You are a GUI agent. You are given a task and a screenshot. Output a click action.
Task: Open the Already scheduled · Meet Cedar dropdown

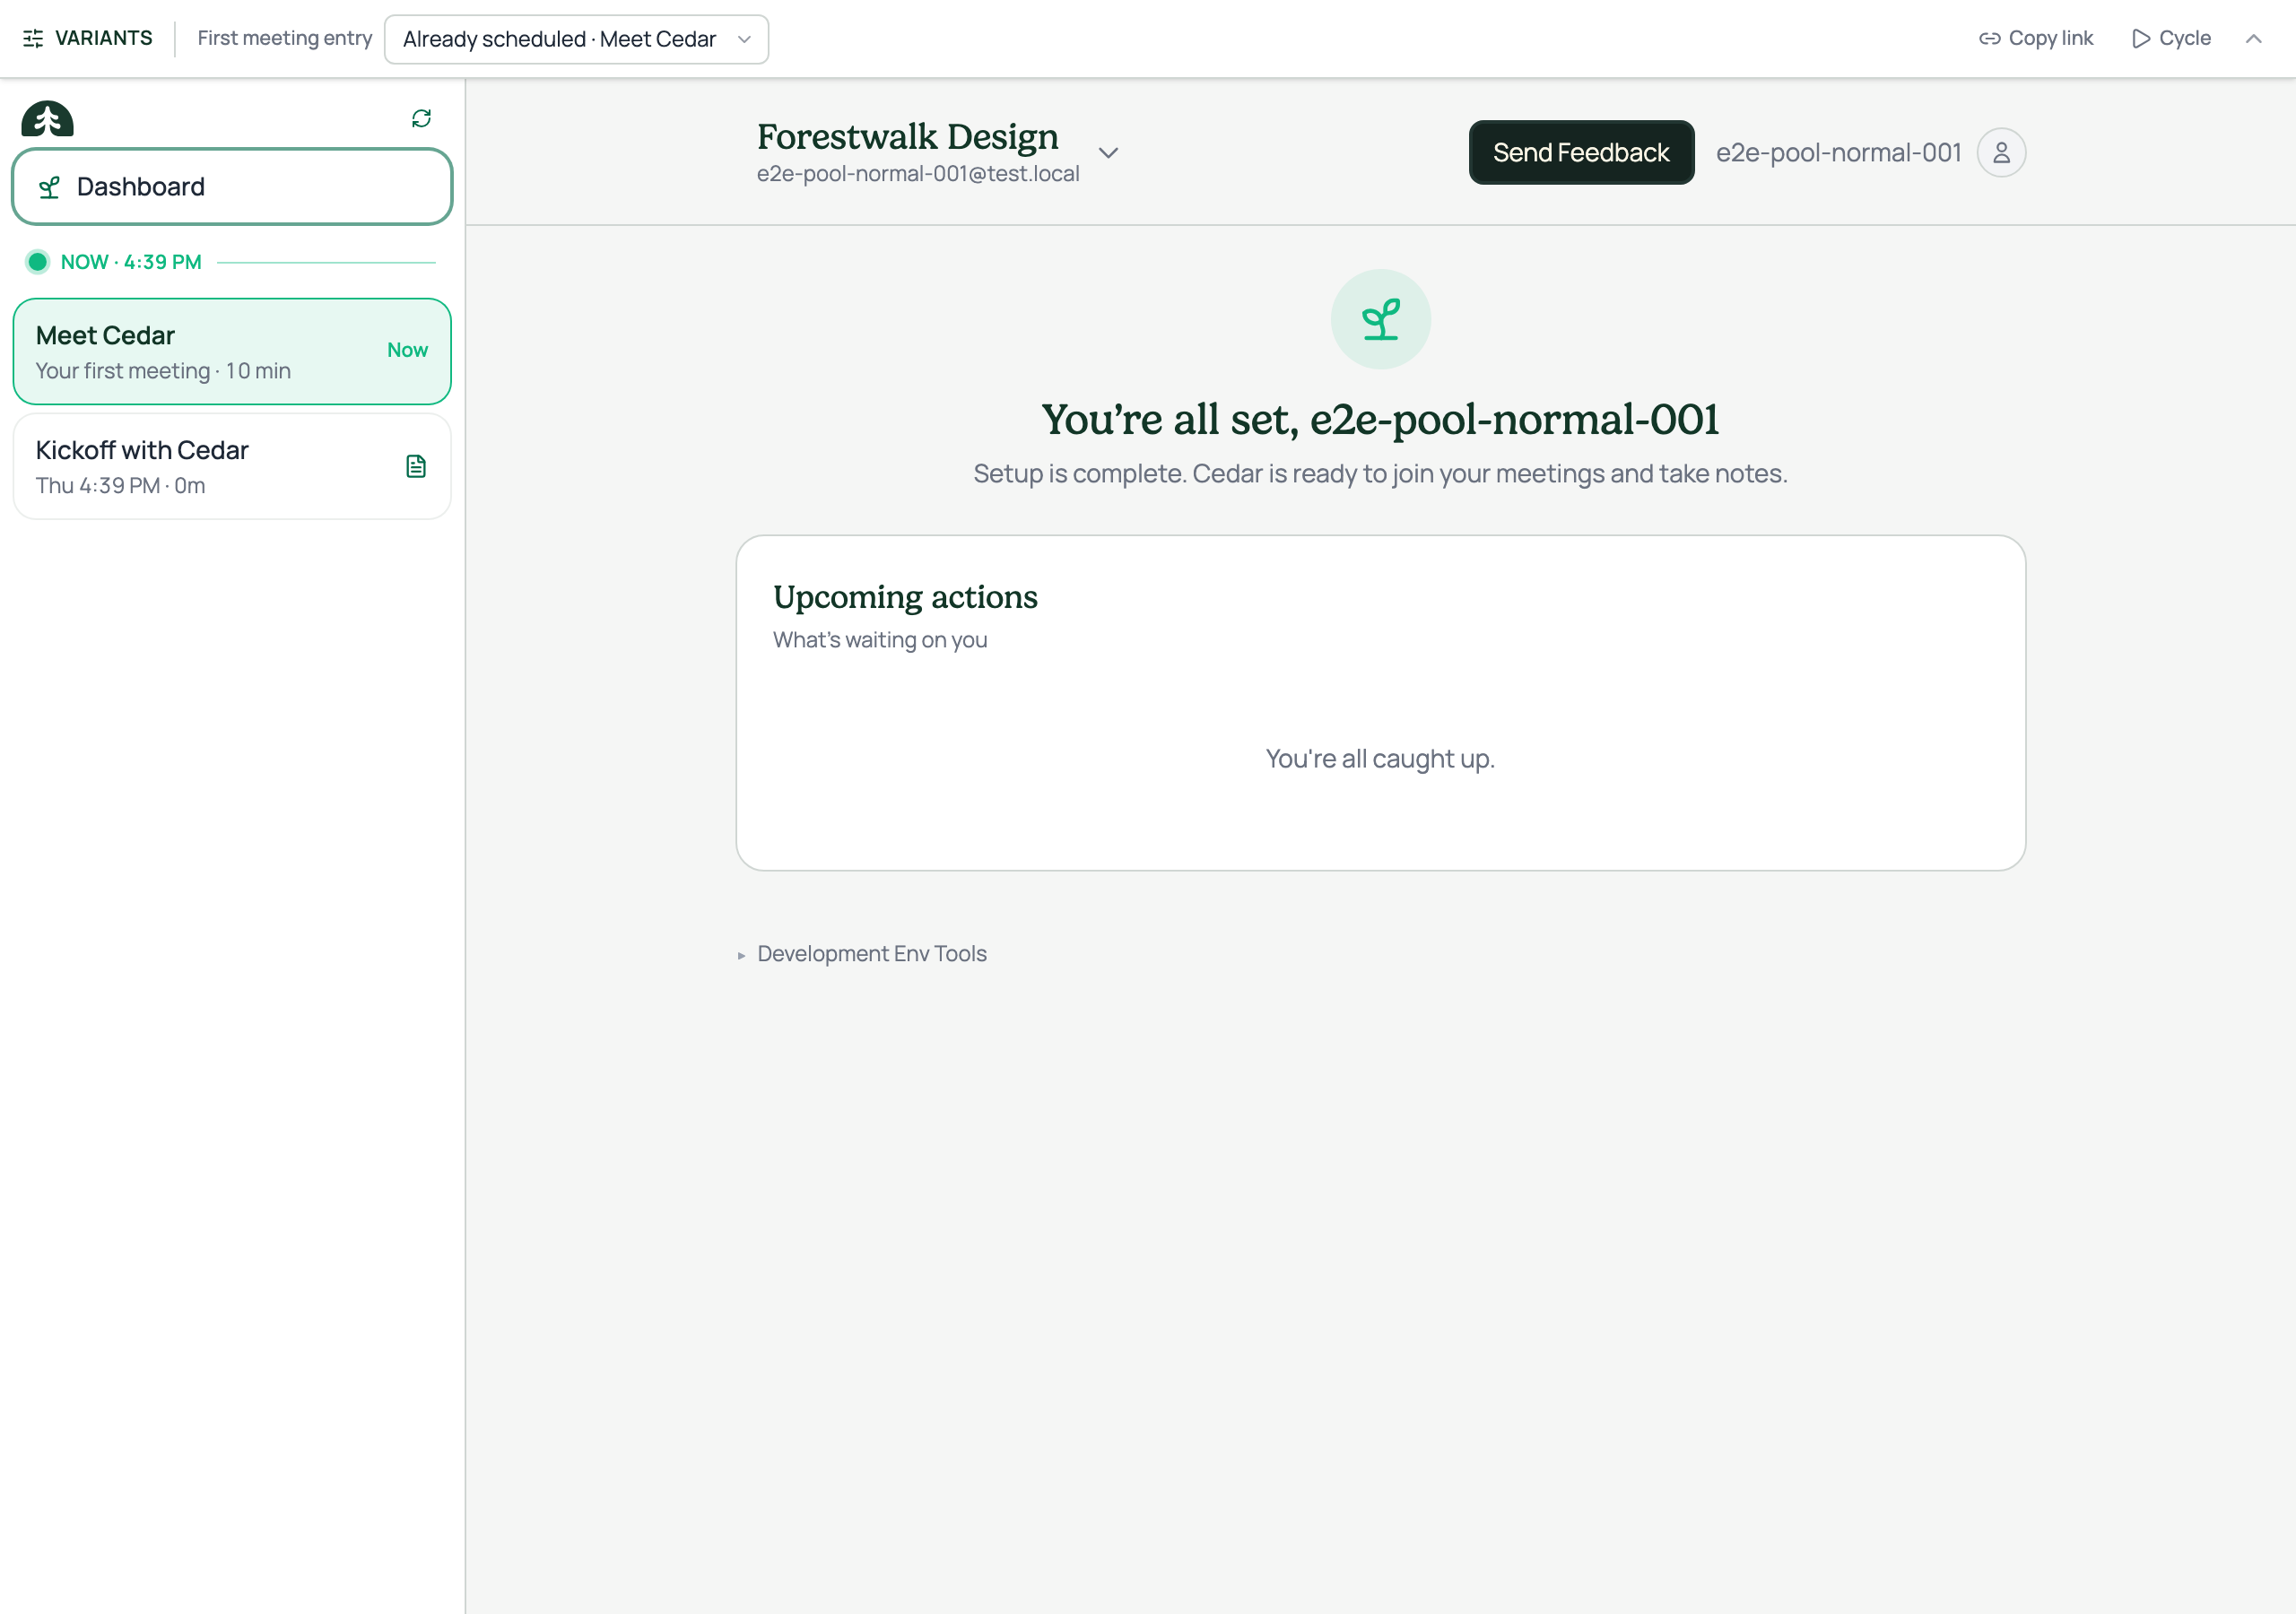tap(576, 39)
